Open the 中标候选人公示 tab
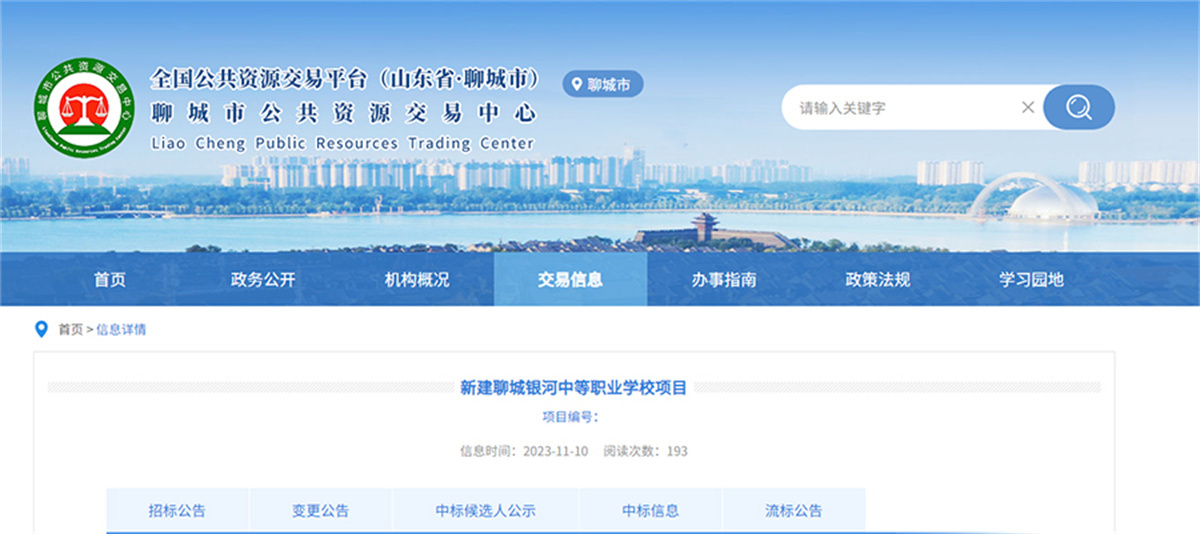The width and height of the screenshot is (1200, 534). (485, 510)
